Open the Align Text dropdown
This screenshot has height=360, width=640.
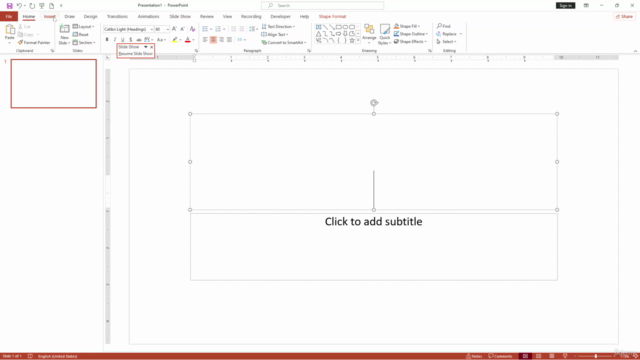click(275, 34)
